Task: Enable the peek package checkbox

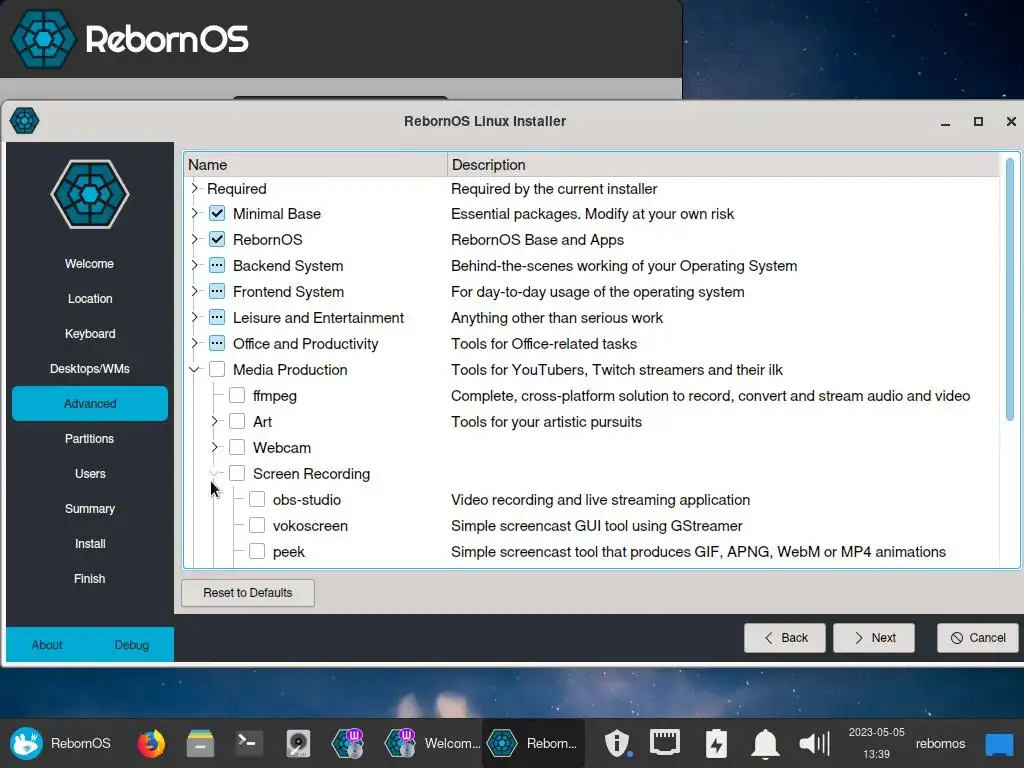Action: [x=257, y=552]
